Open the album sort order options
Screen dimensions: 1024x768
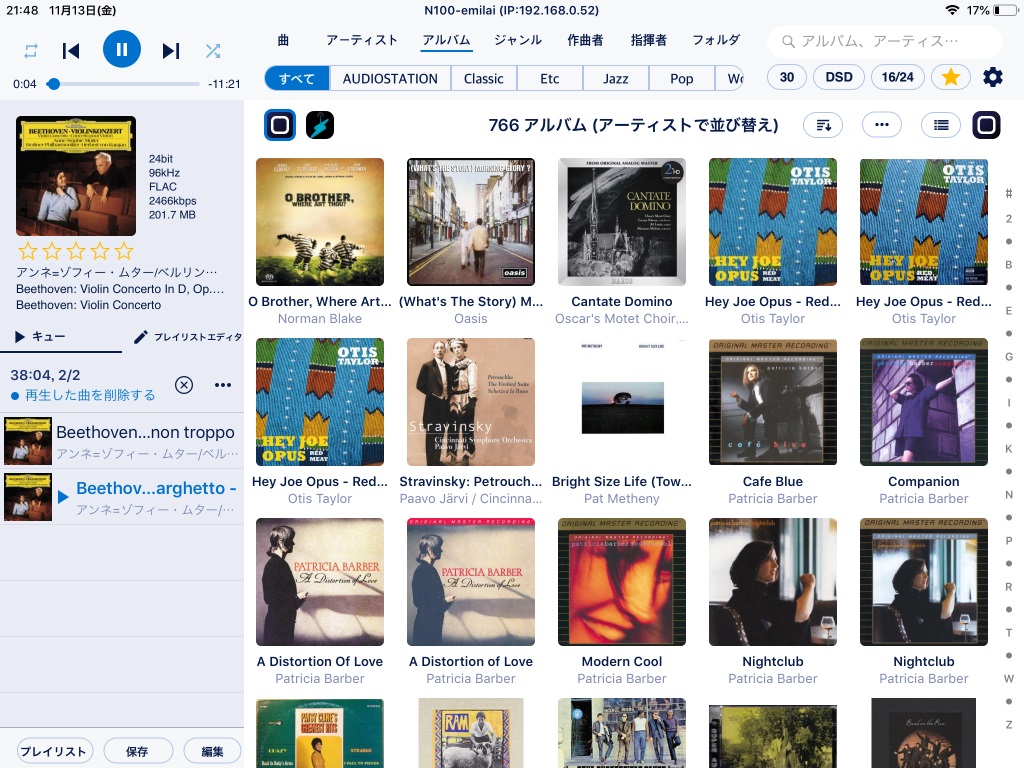point(823,125)
